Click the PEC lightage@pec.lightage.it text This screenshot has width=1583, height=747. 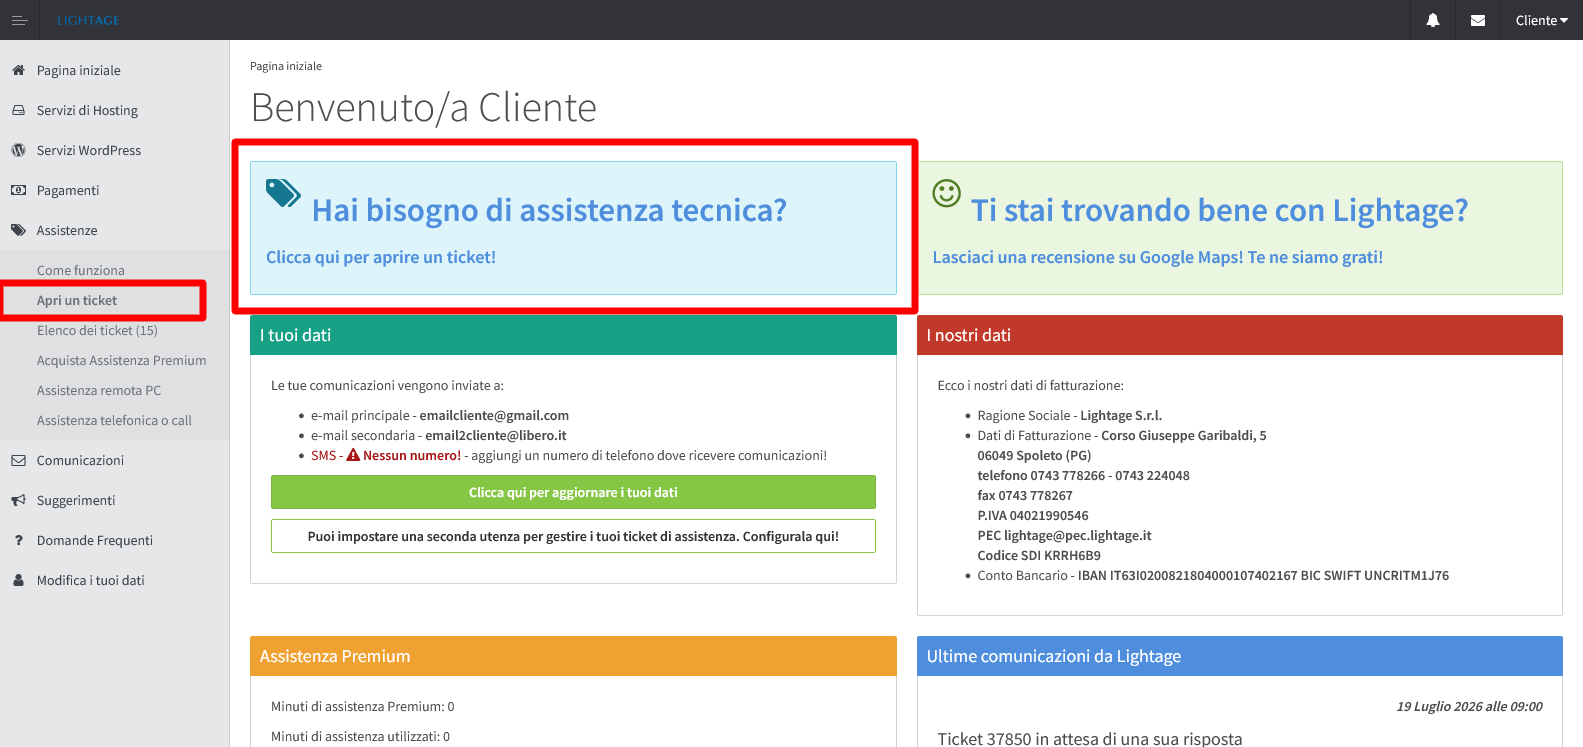(1064, 535)
